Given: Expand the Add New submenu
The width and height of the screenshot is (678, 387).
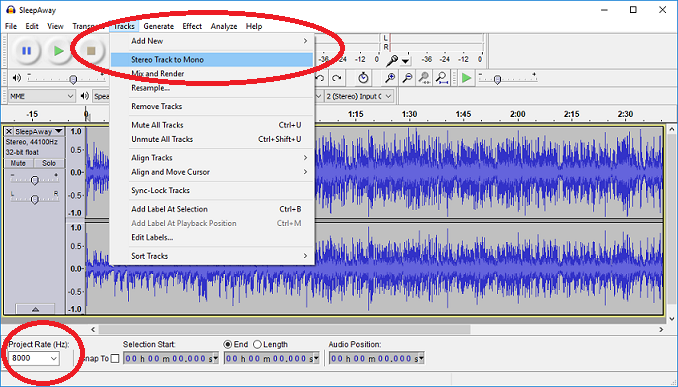Looking at the screenshot, I should 211,41.
